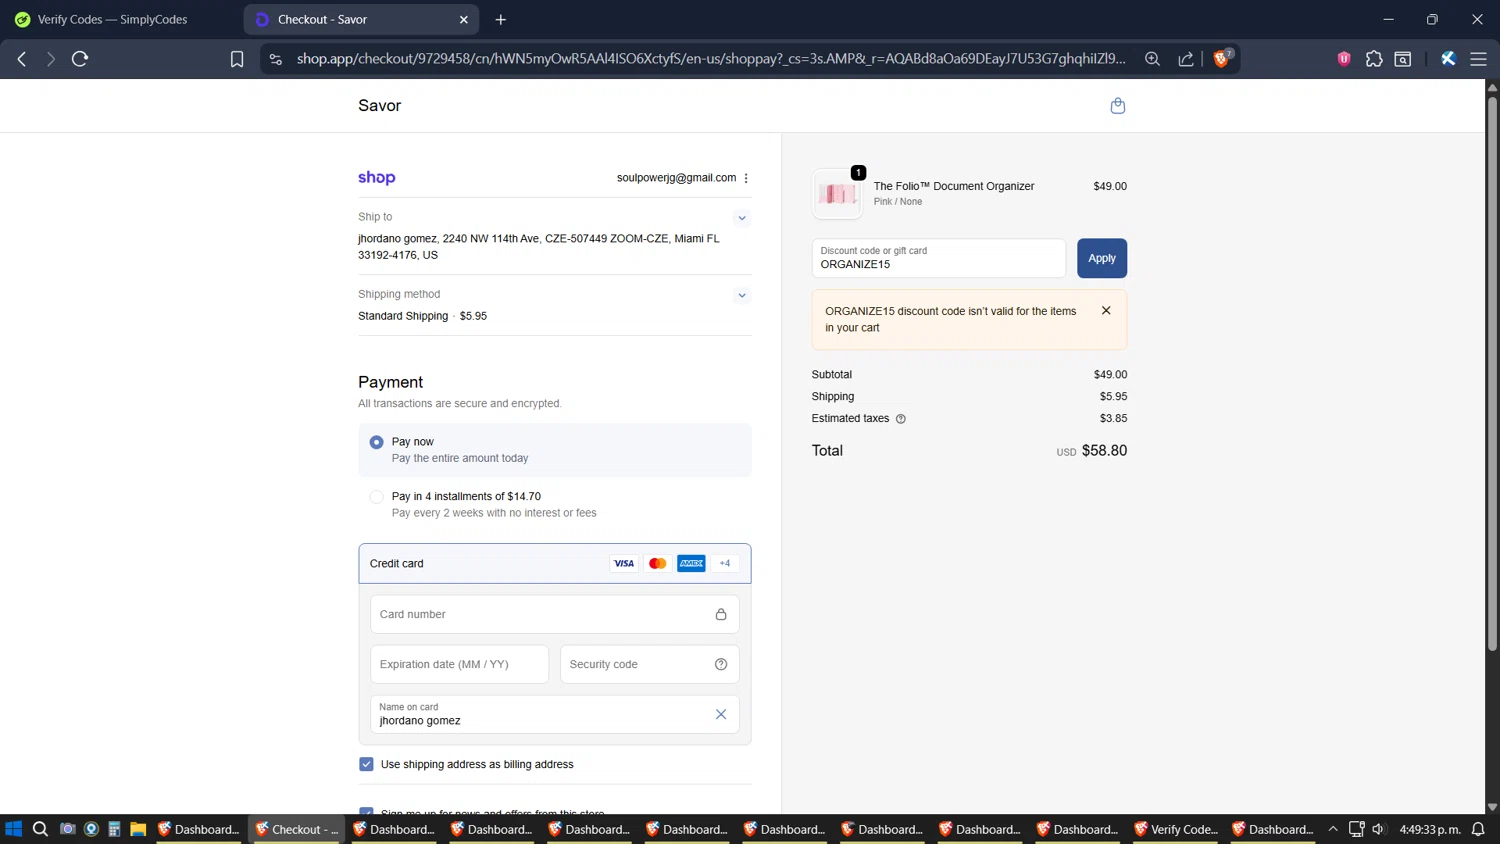Open Calculator from the taskbar

pos(114,829)
